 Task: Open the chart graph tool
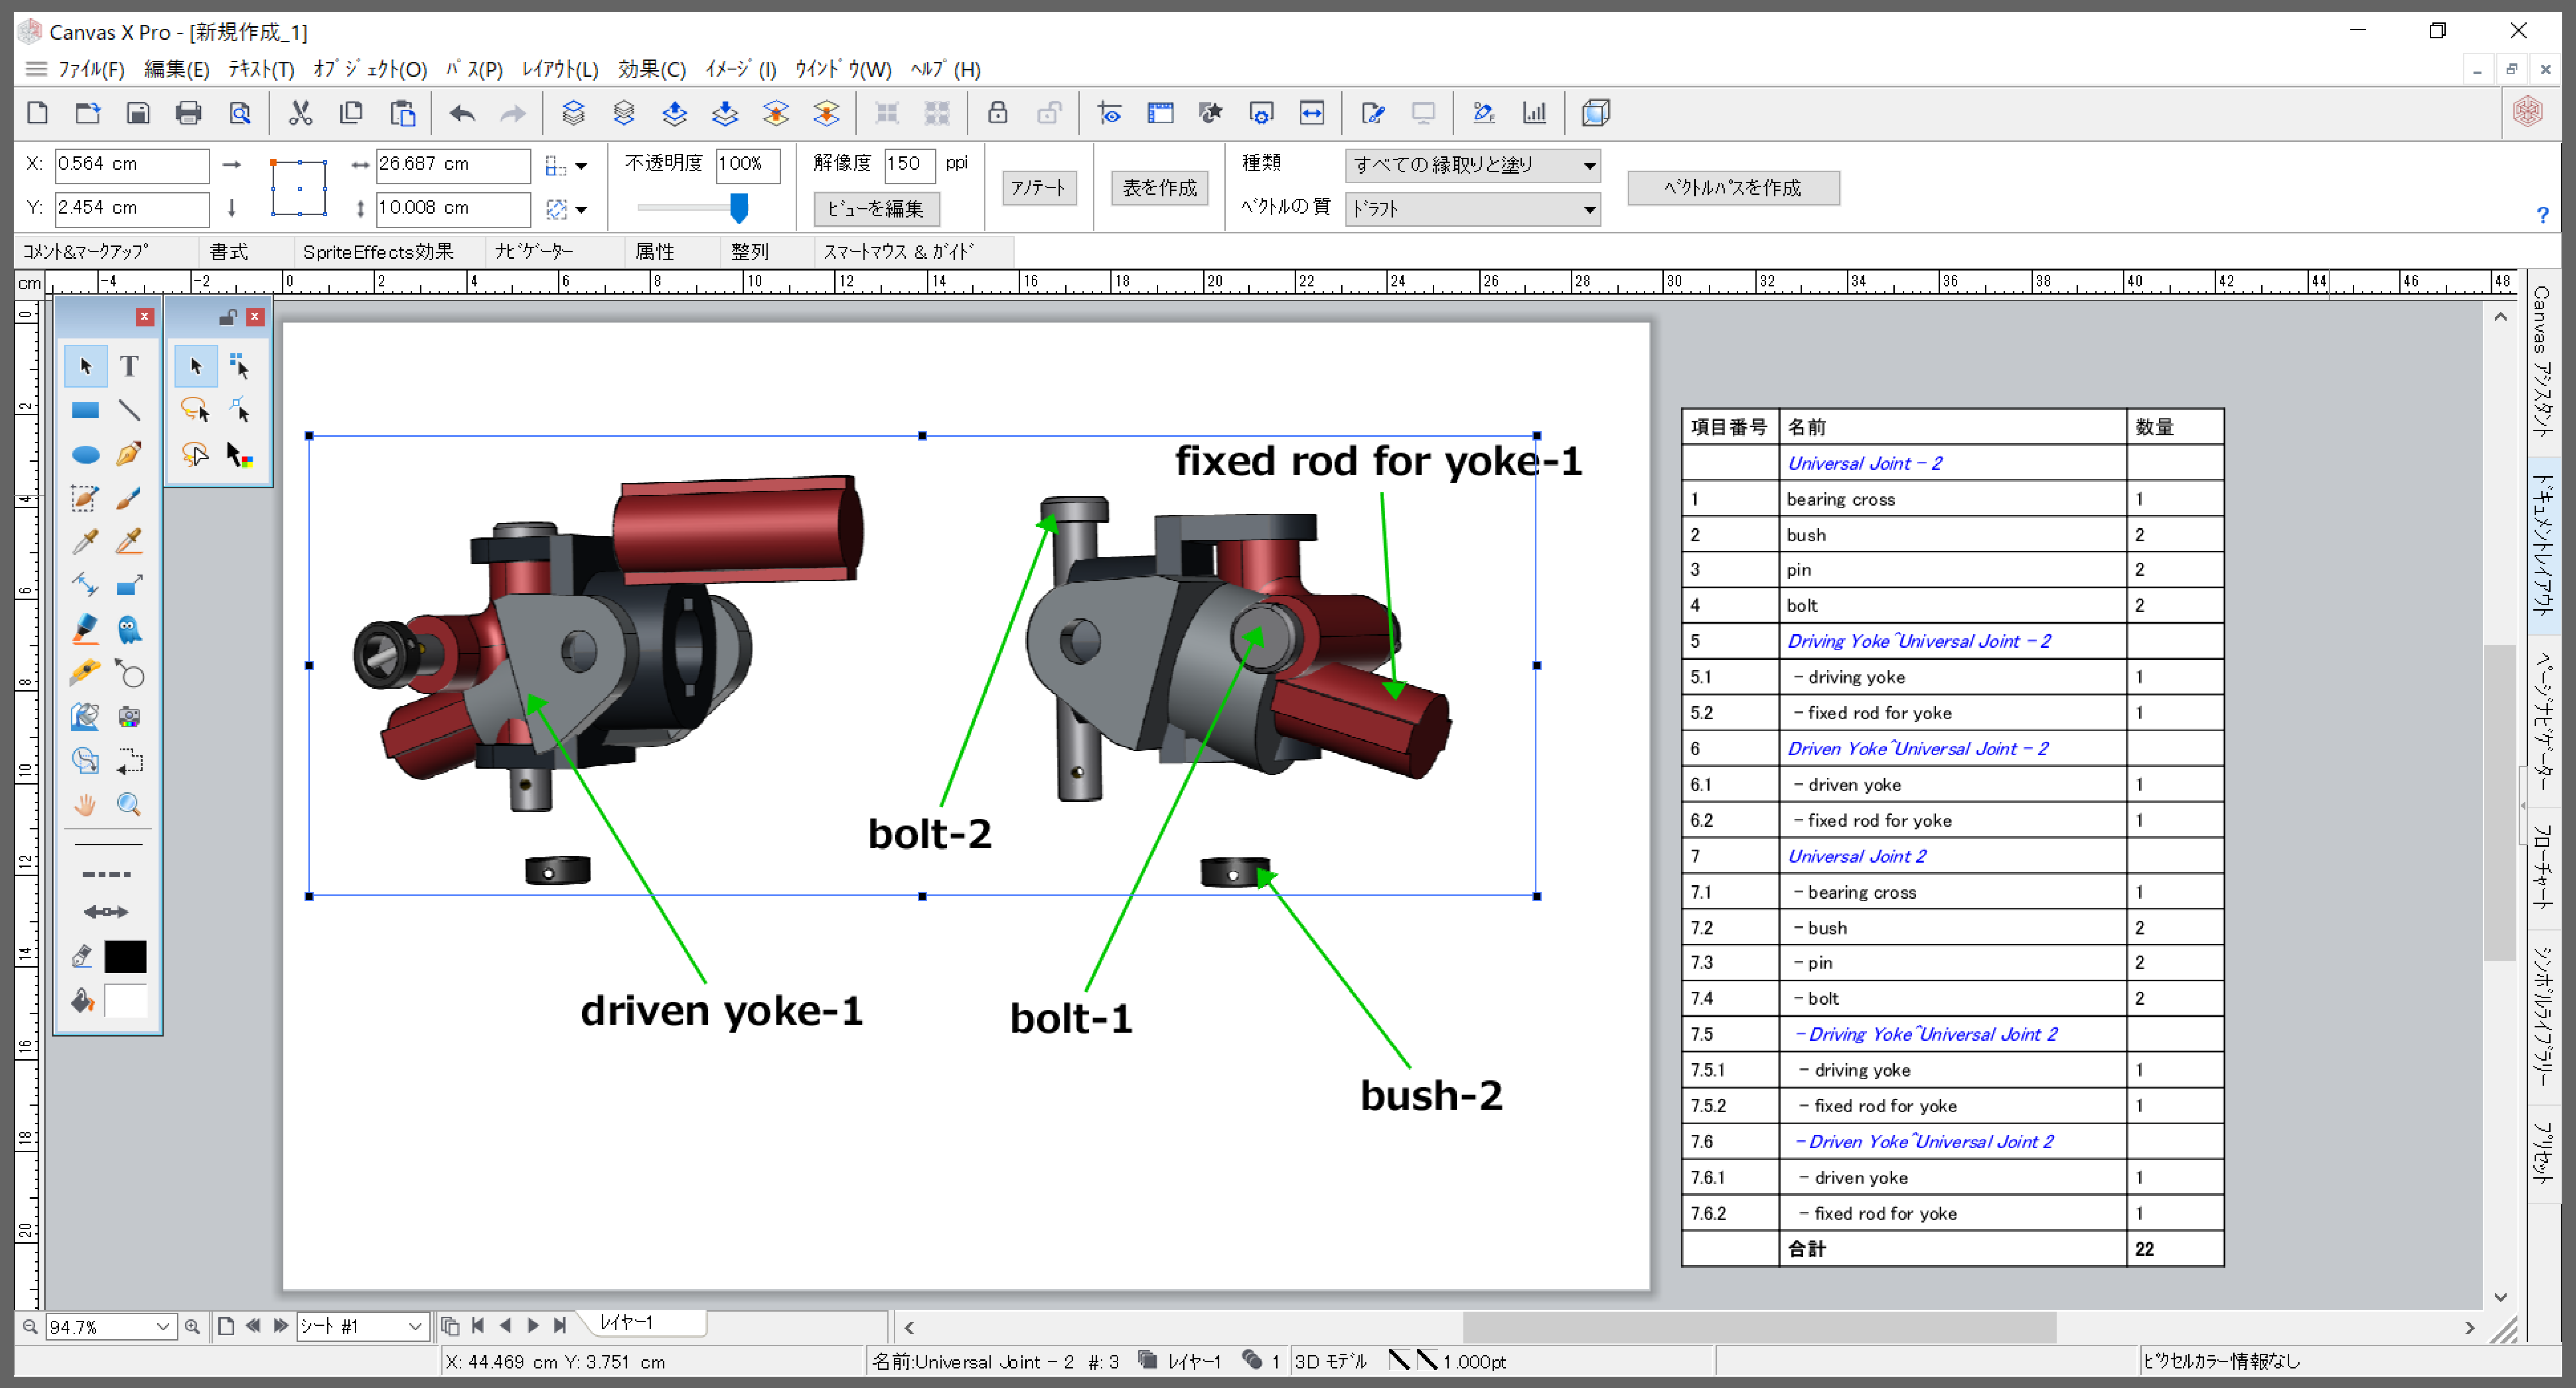[x=1534, y=113]
